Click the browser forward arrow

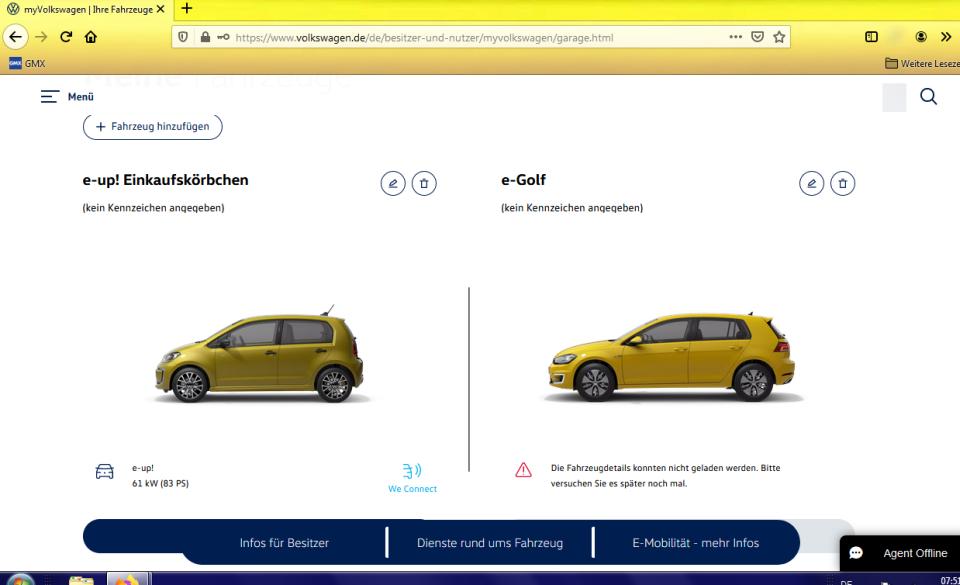click(41, 37)
